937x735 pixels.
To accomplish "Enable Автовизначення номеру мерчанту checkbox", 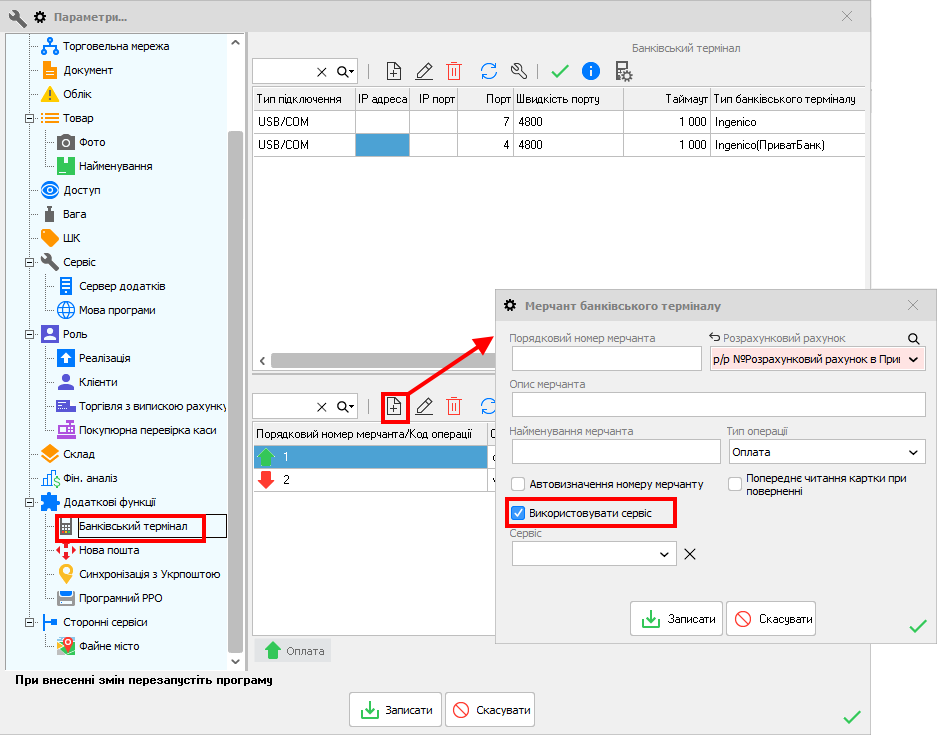I will (x=518, y=484).
